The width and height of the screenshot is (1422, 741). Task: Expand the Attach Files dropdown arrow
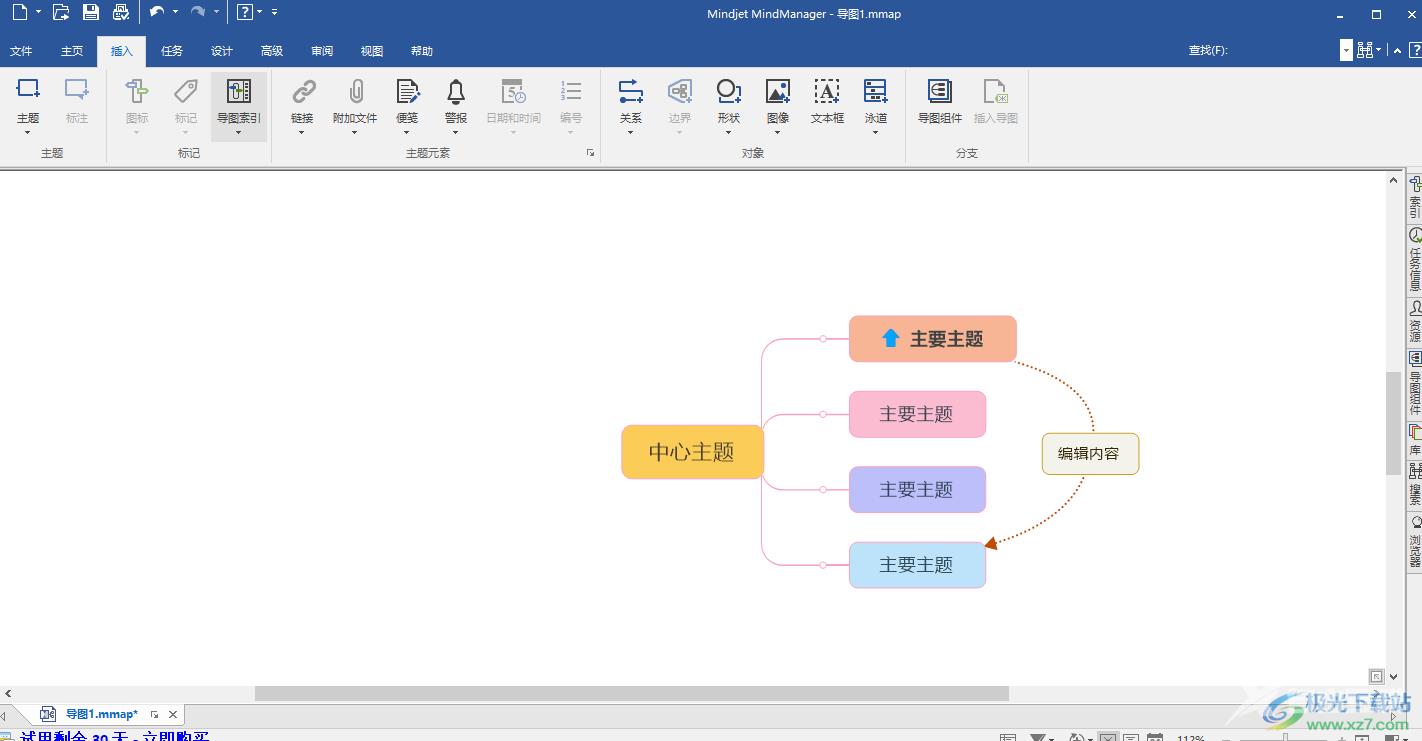pyautogui.click(x=355, y=132)
